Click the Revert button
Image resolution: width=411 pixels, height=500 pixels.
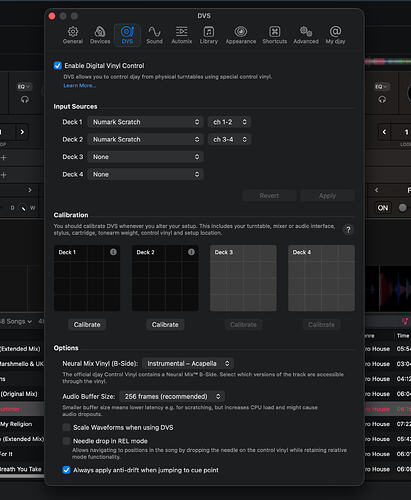point(269,196)
